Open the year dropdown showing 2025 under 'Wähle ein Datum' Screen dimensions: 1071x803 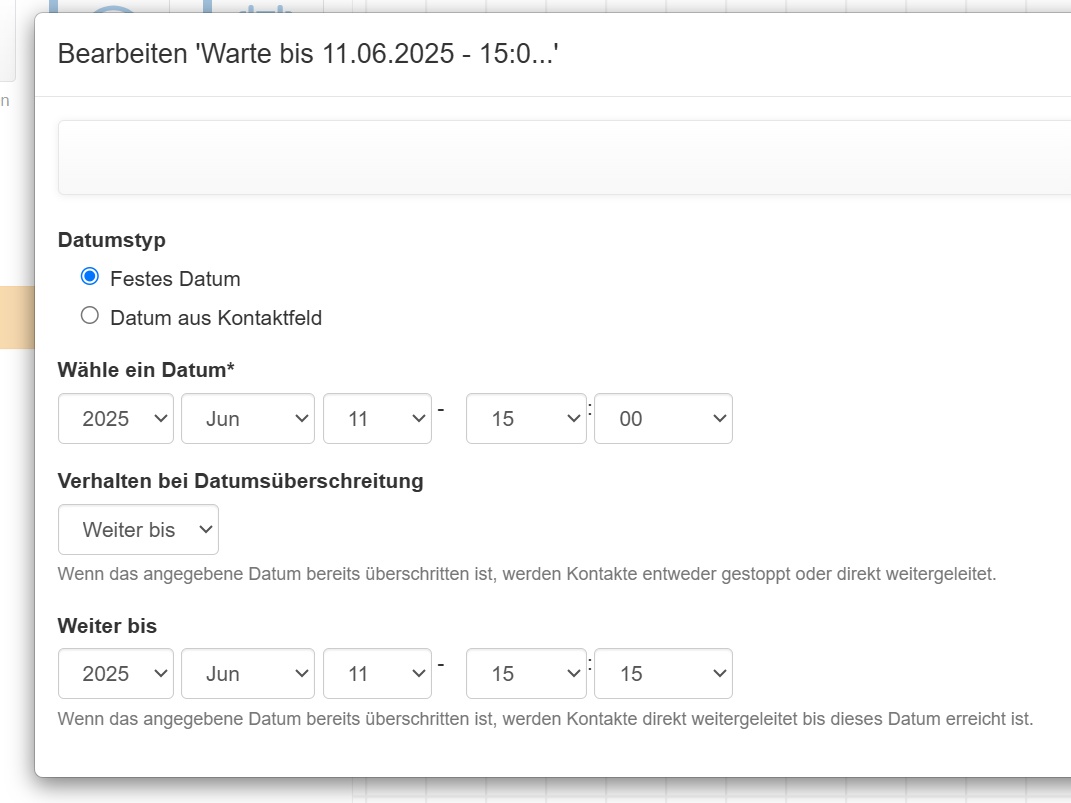pos(115,418)
